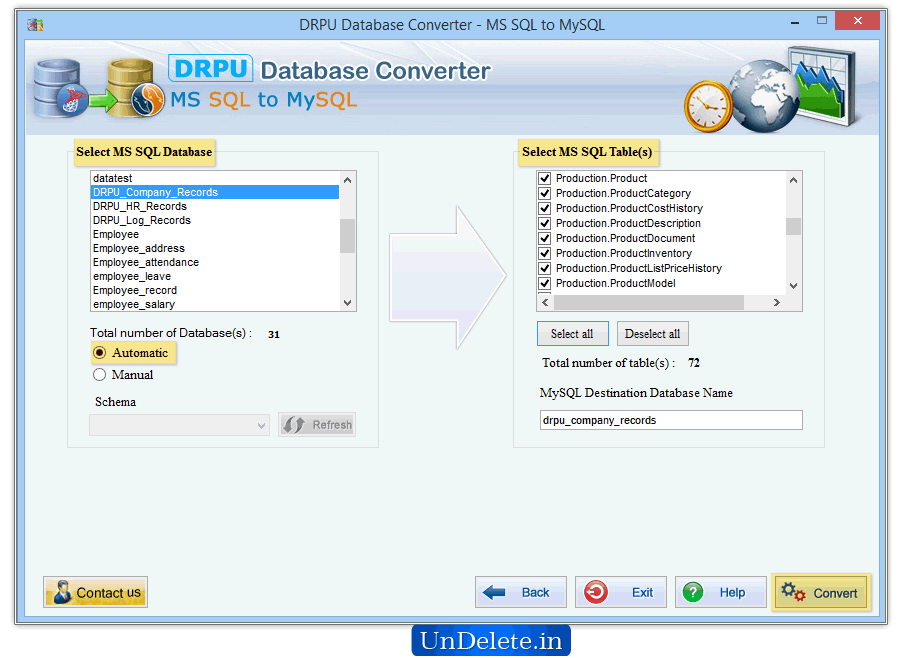Click the red Exit power icon
This screenshot has height=658, width=900.
[596, 592]
